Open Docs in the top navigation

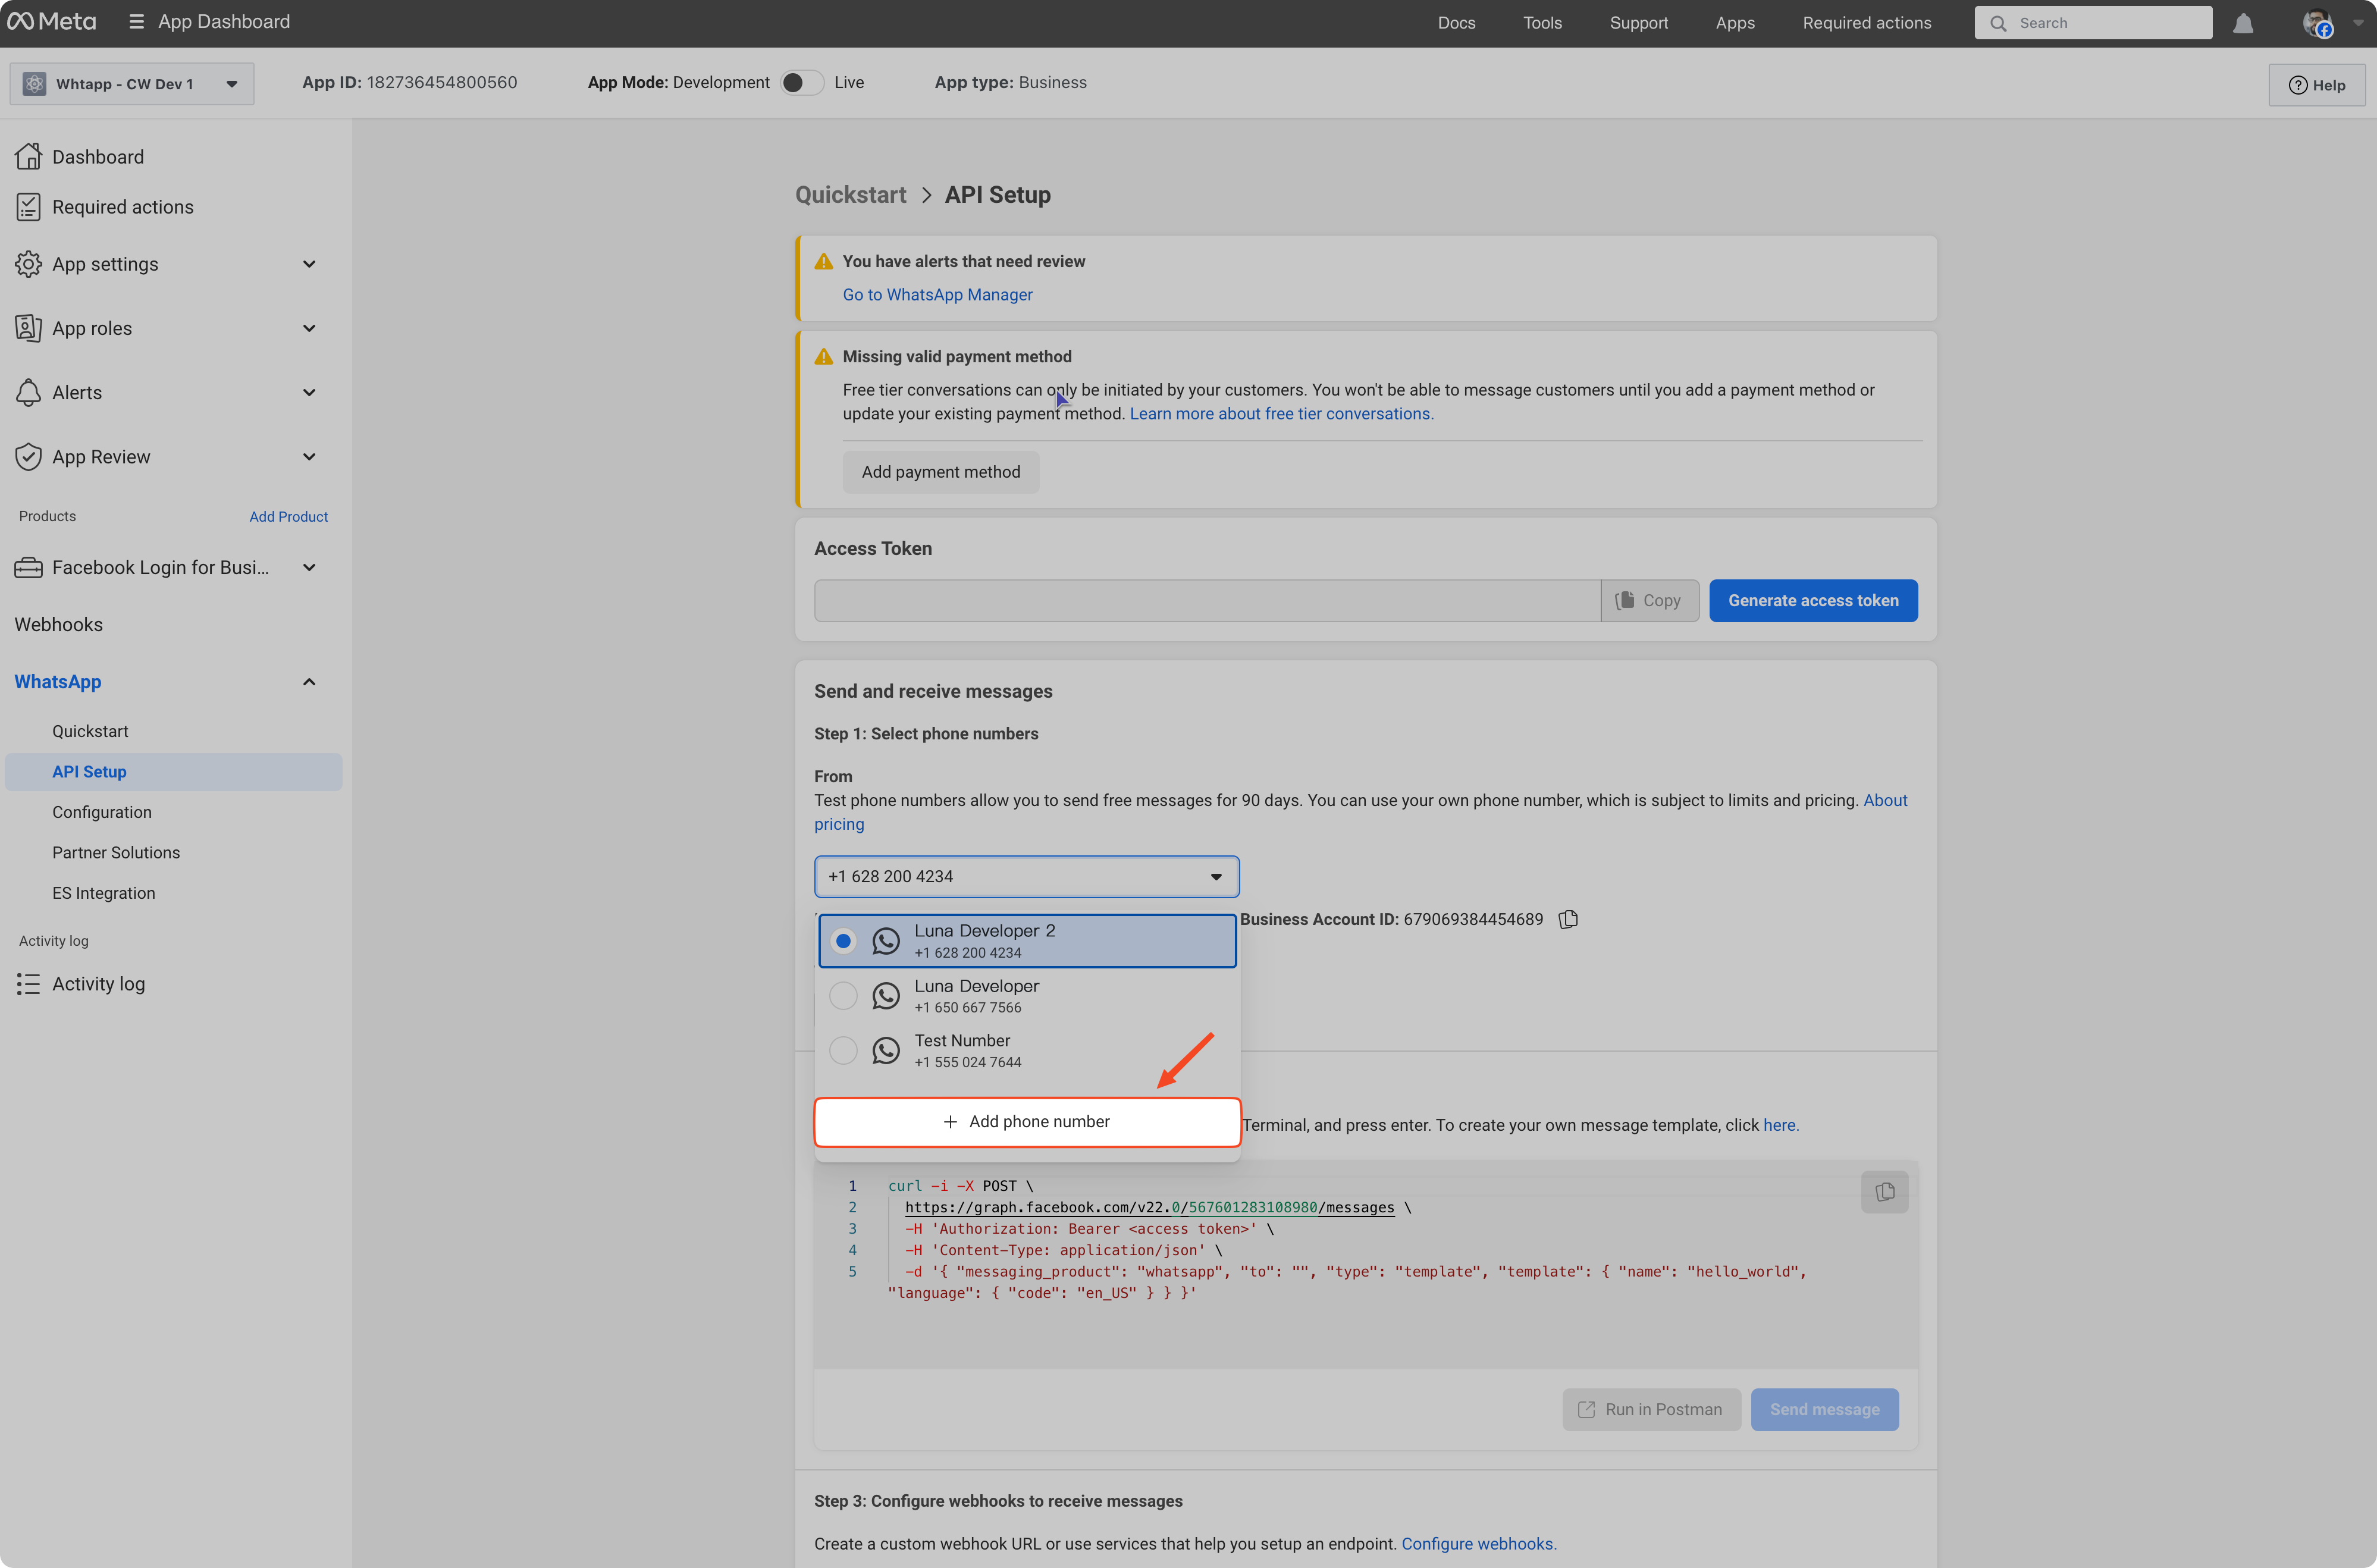pos(1456,23)
